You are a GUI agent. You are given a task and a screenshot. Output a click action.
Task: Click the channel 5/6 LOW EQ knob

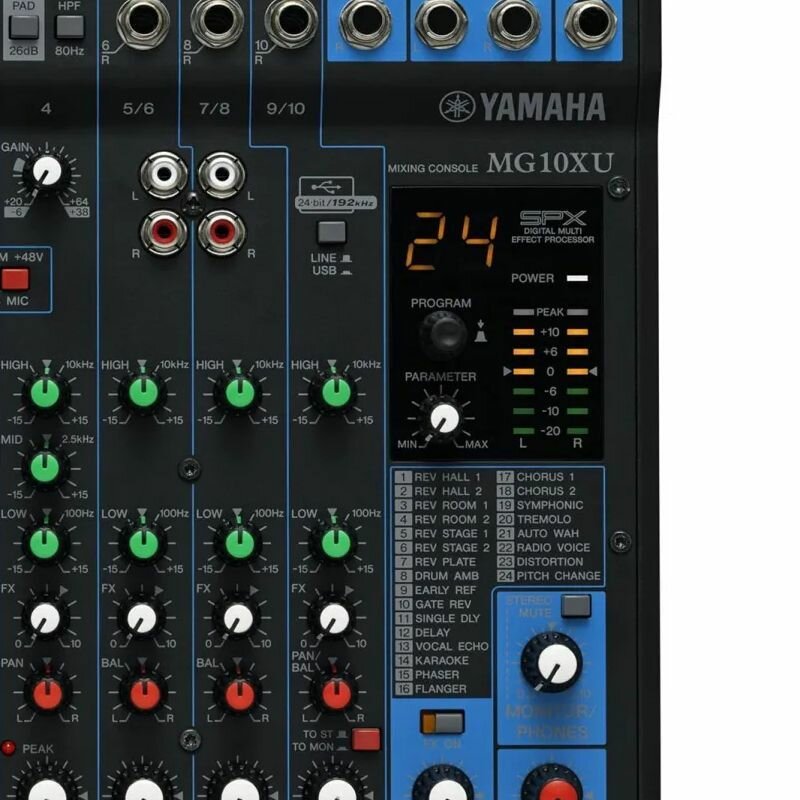point(143,543)
